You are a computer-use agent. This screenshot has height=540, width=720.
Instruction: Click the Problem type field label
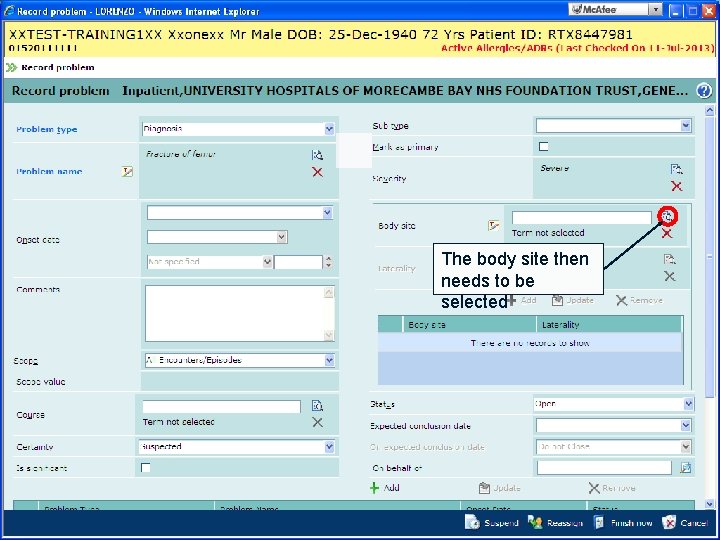(47, 129)
